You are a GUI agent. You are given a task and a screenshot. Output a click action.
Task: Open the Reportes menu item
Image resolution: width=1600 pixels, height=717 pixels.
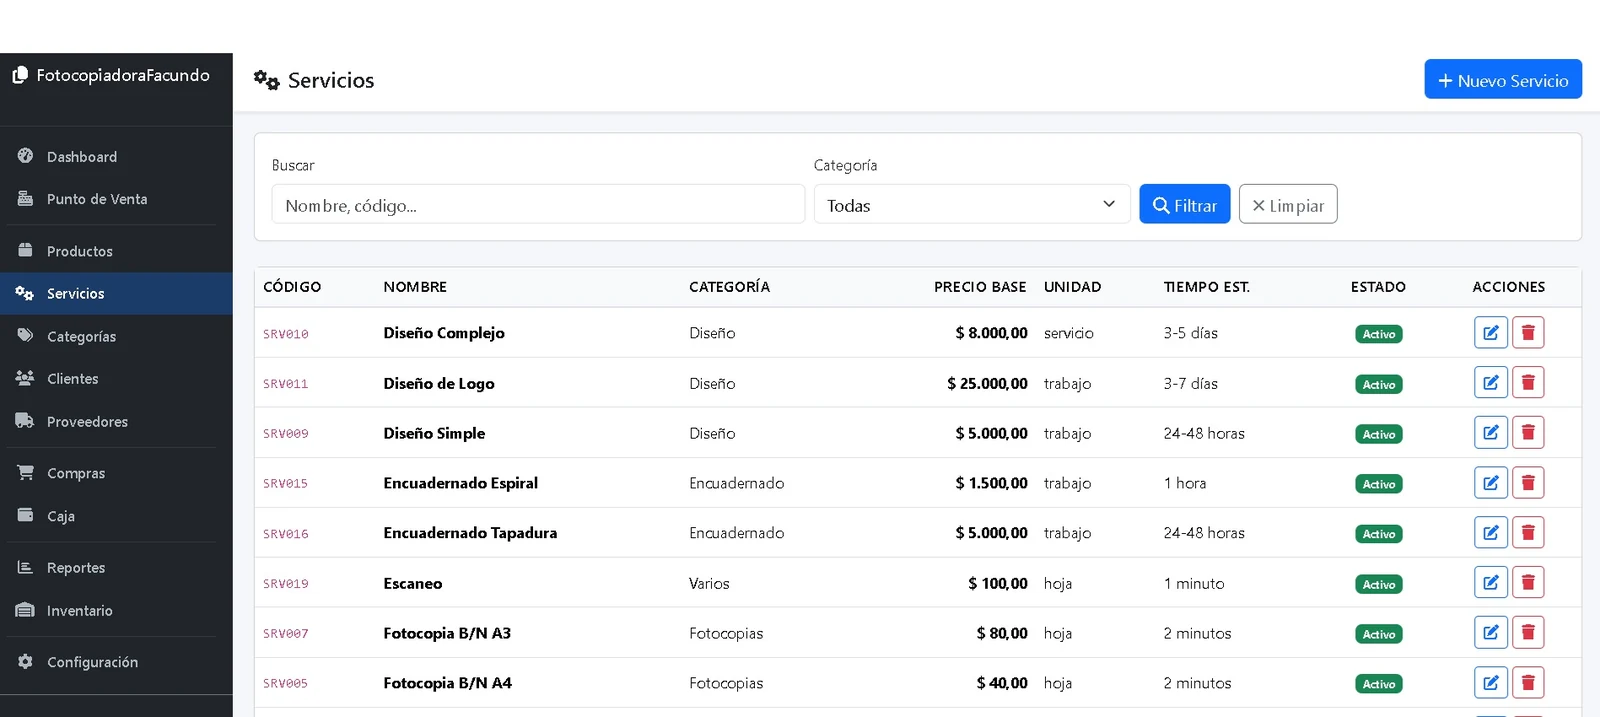point(116,567)
